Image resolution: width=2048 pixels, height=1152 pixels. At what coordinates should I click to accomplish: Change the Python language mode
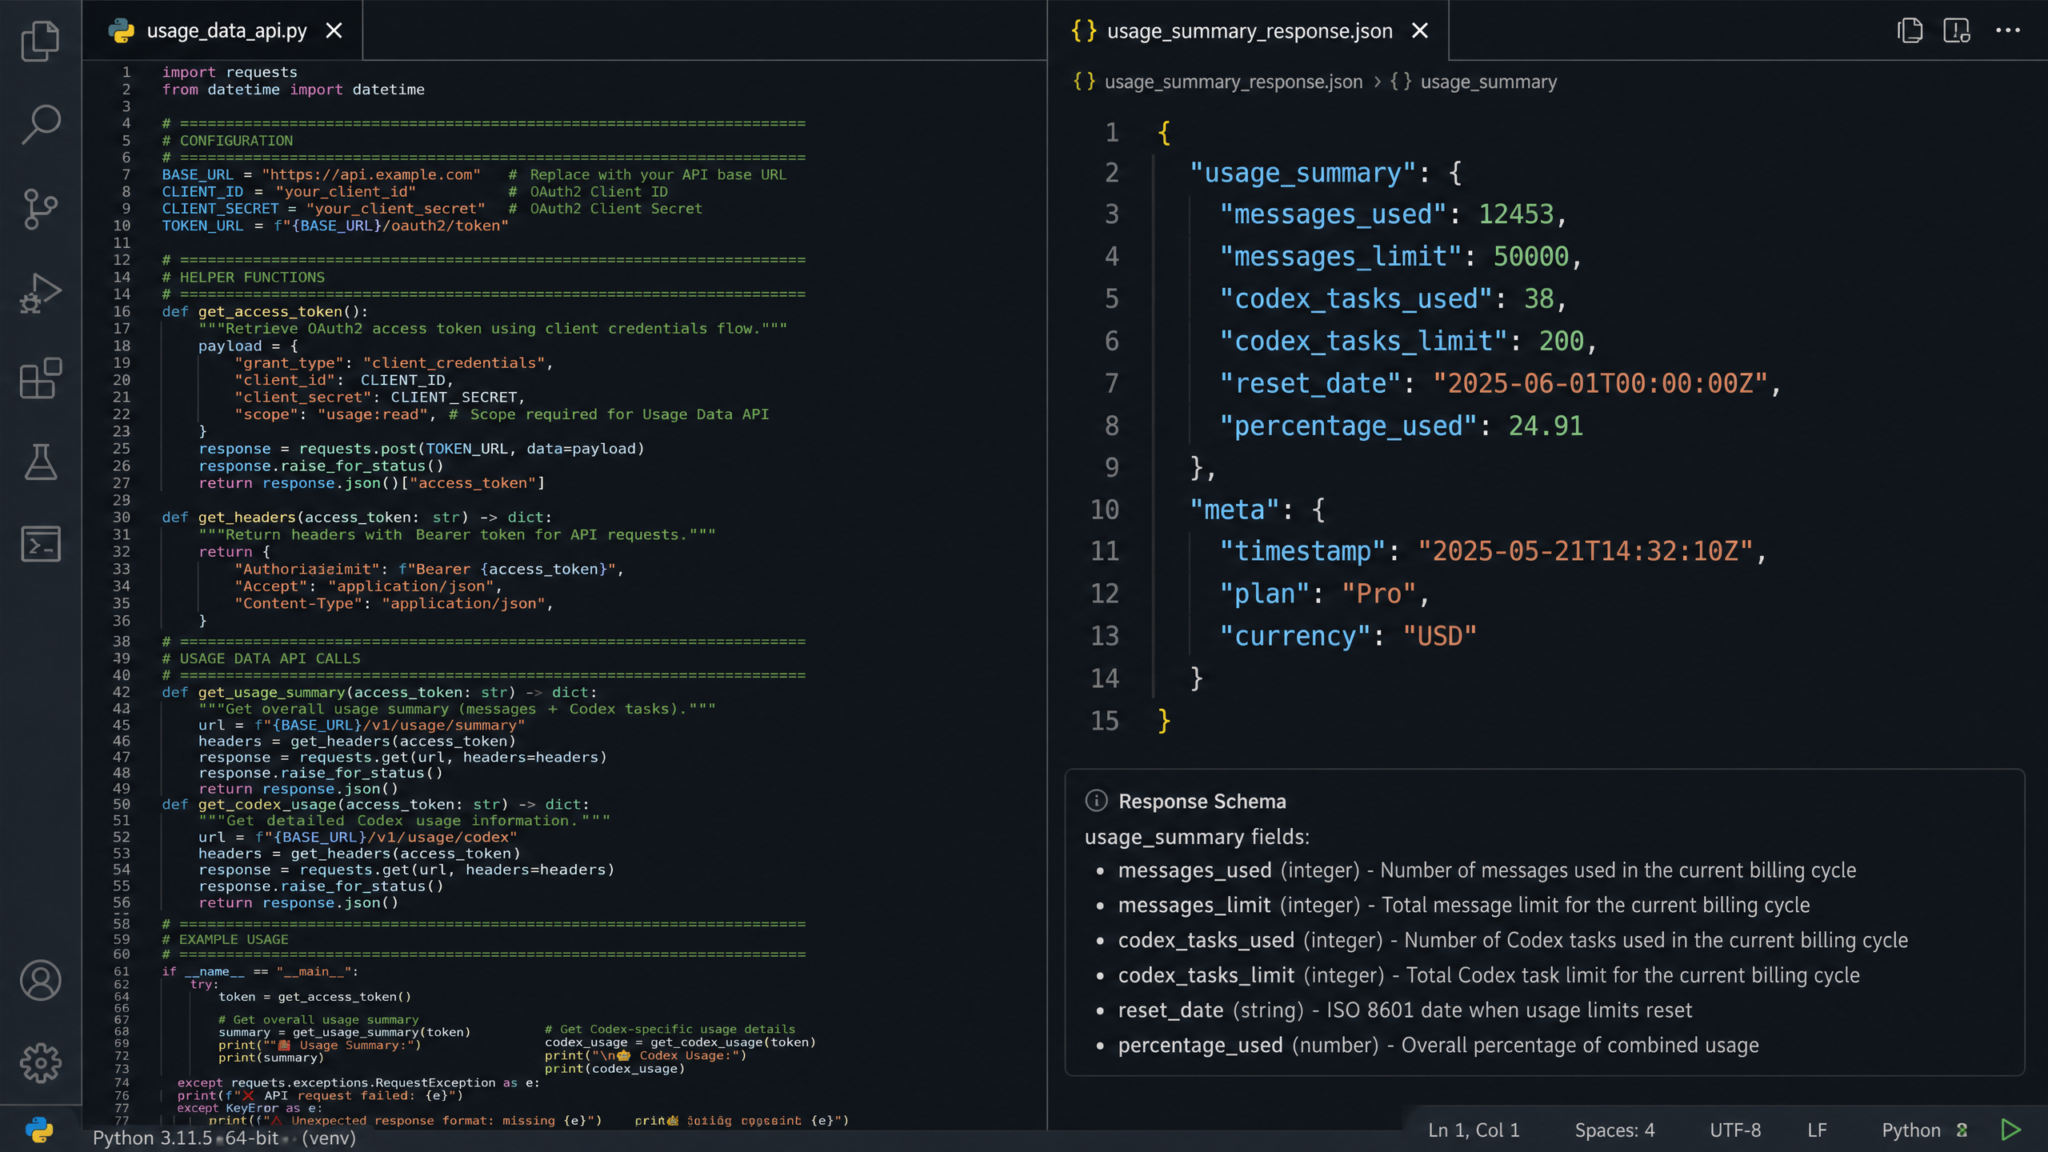tap(1910, 1130)
